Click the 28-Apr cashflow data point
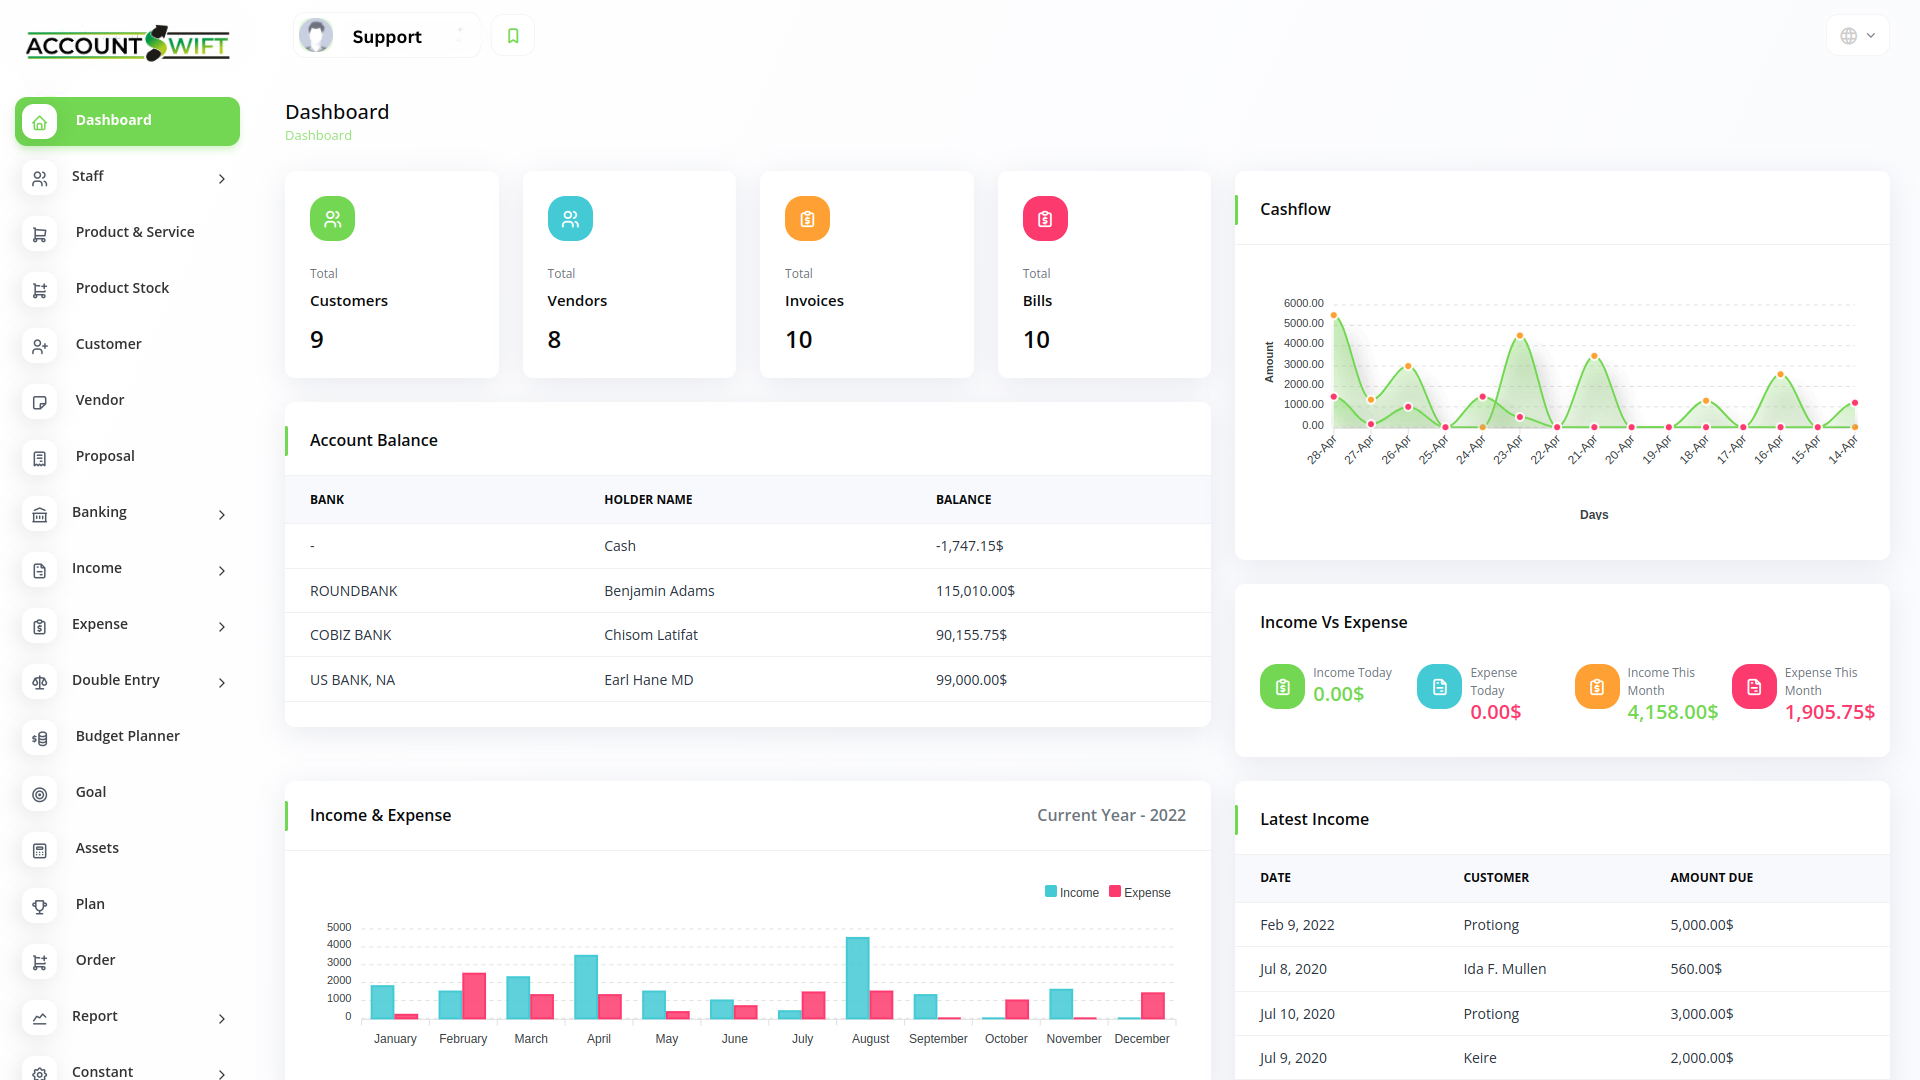The image size is (1920, 1080). [x=1333, y=316]
